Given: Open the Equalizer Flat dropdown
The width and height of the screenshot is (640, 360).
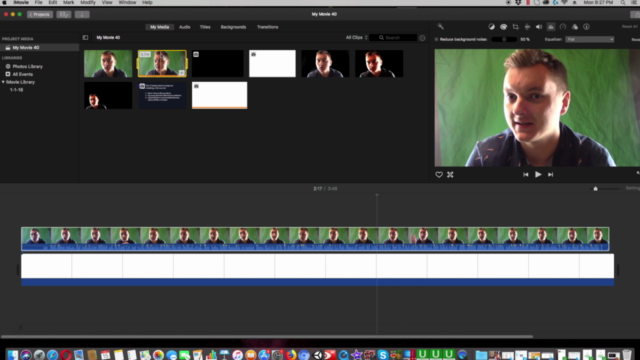Looking at the screenshot, I should point(590,40).
